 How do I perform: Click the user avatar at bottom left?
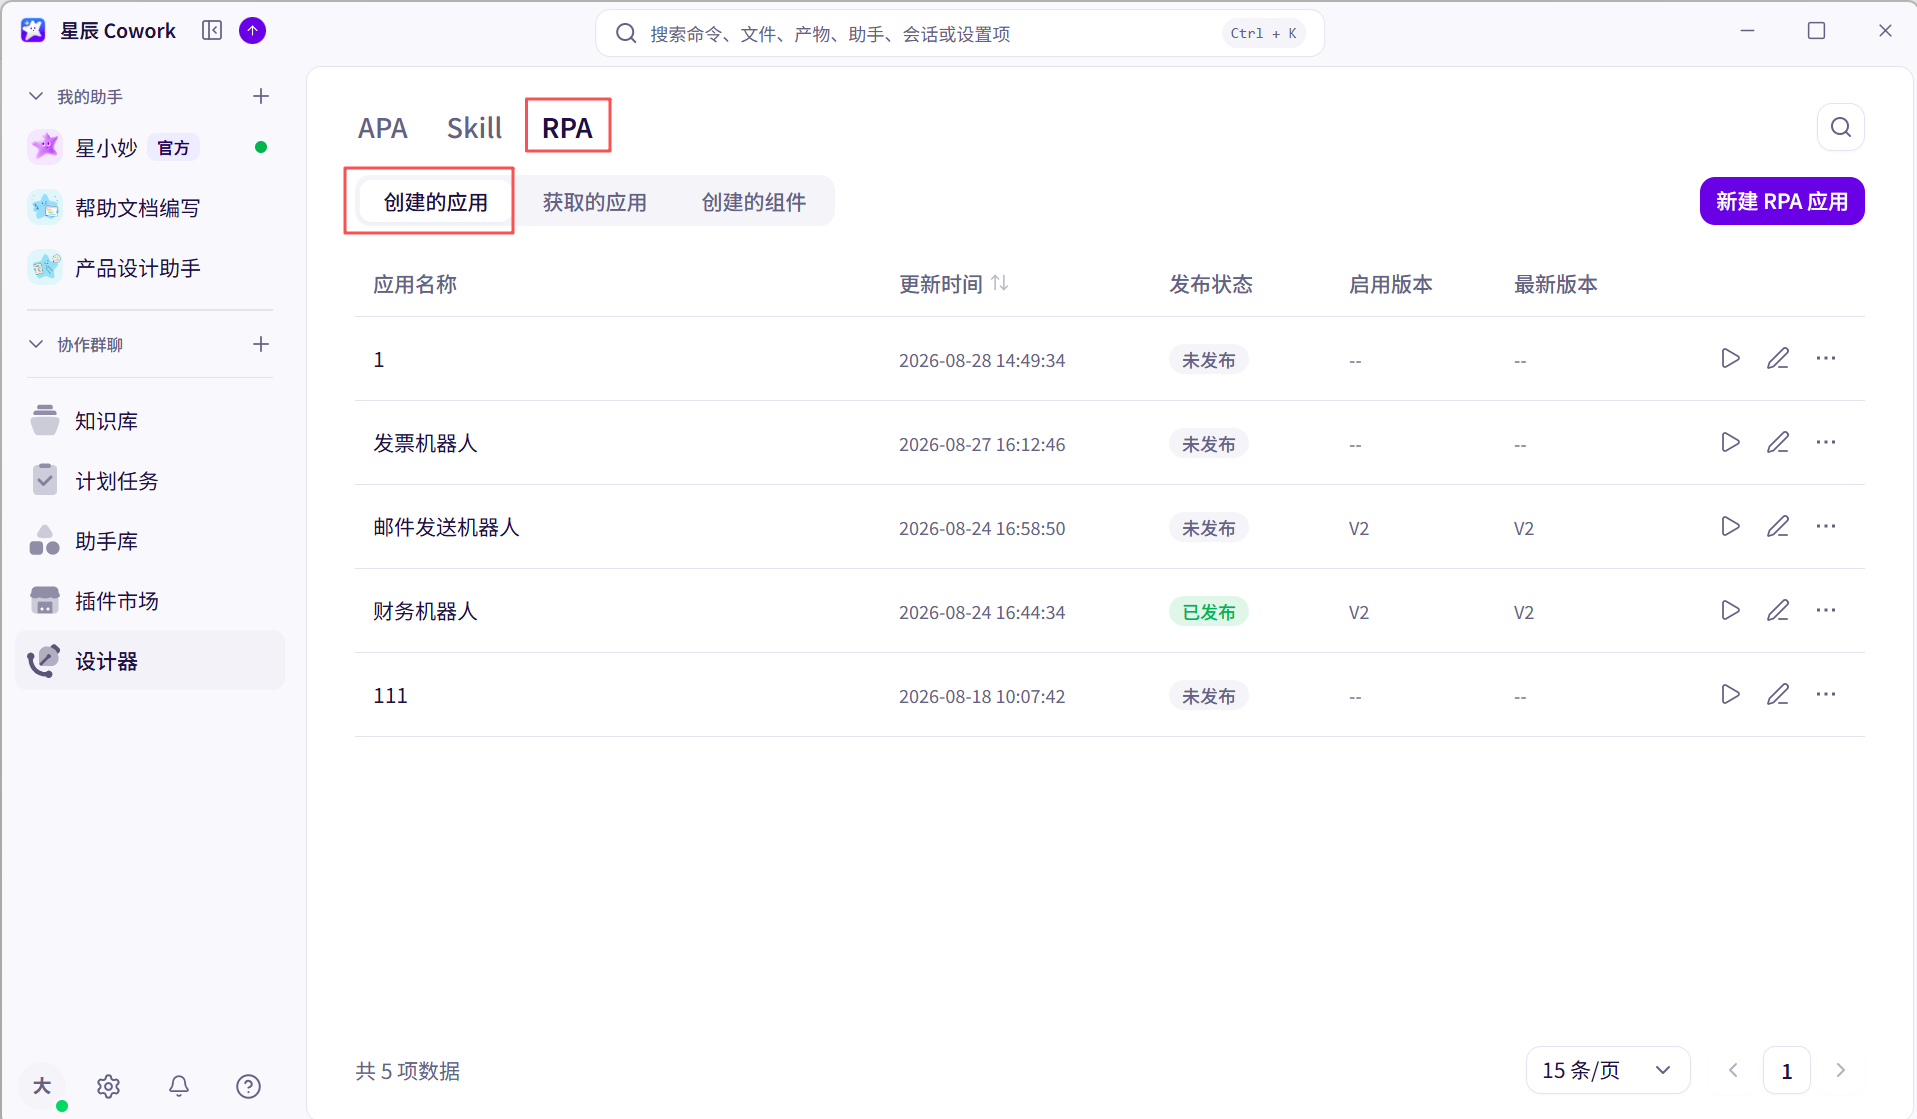pyautogui.click(x=42, y=1086)
